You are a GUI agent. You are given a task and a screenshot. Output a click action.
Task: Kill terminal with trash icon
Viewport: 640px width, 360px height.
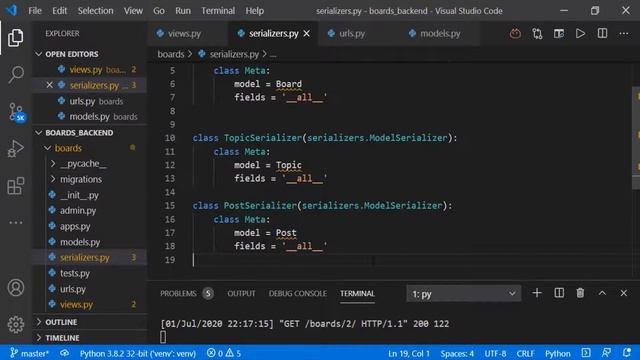[580, 293]
